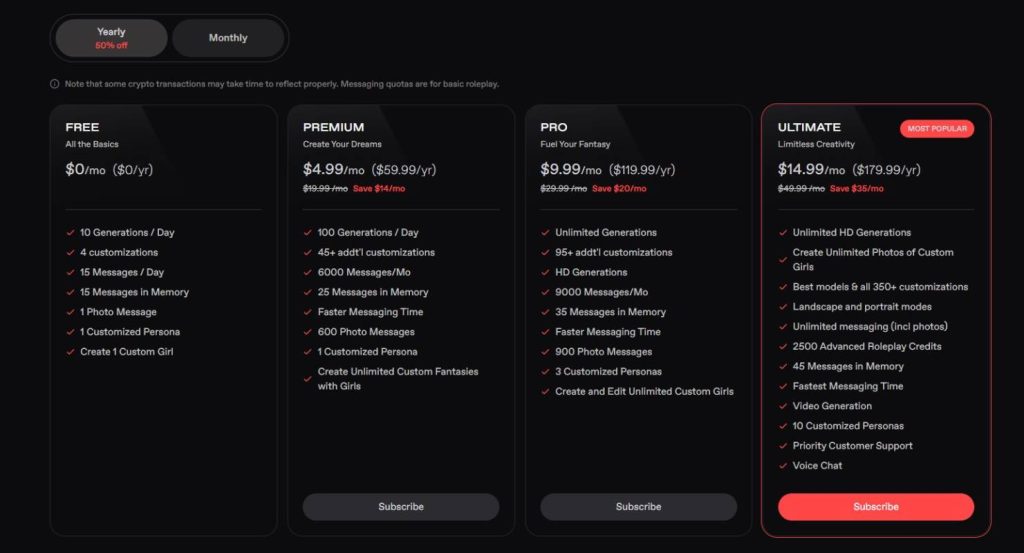Click checkmark next to Video Generation
The width and height of the screenshot is (1024, 553).
coord(782,406)
